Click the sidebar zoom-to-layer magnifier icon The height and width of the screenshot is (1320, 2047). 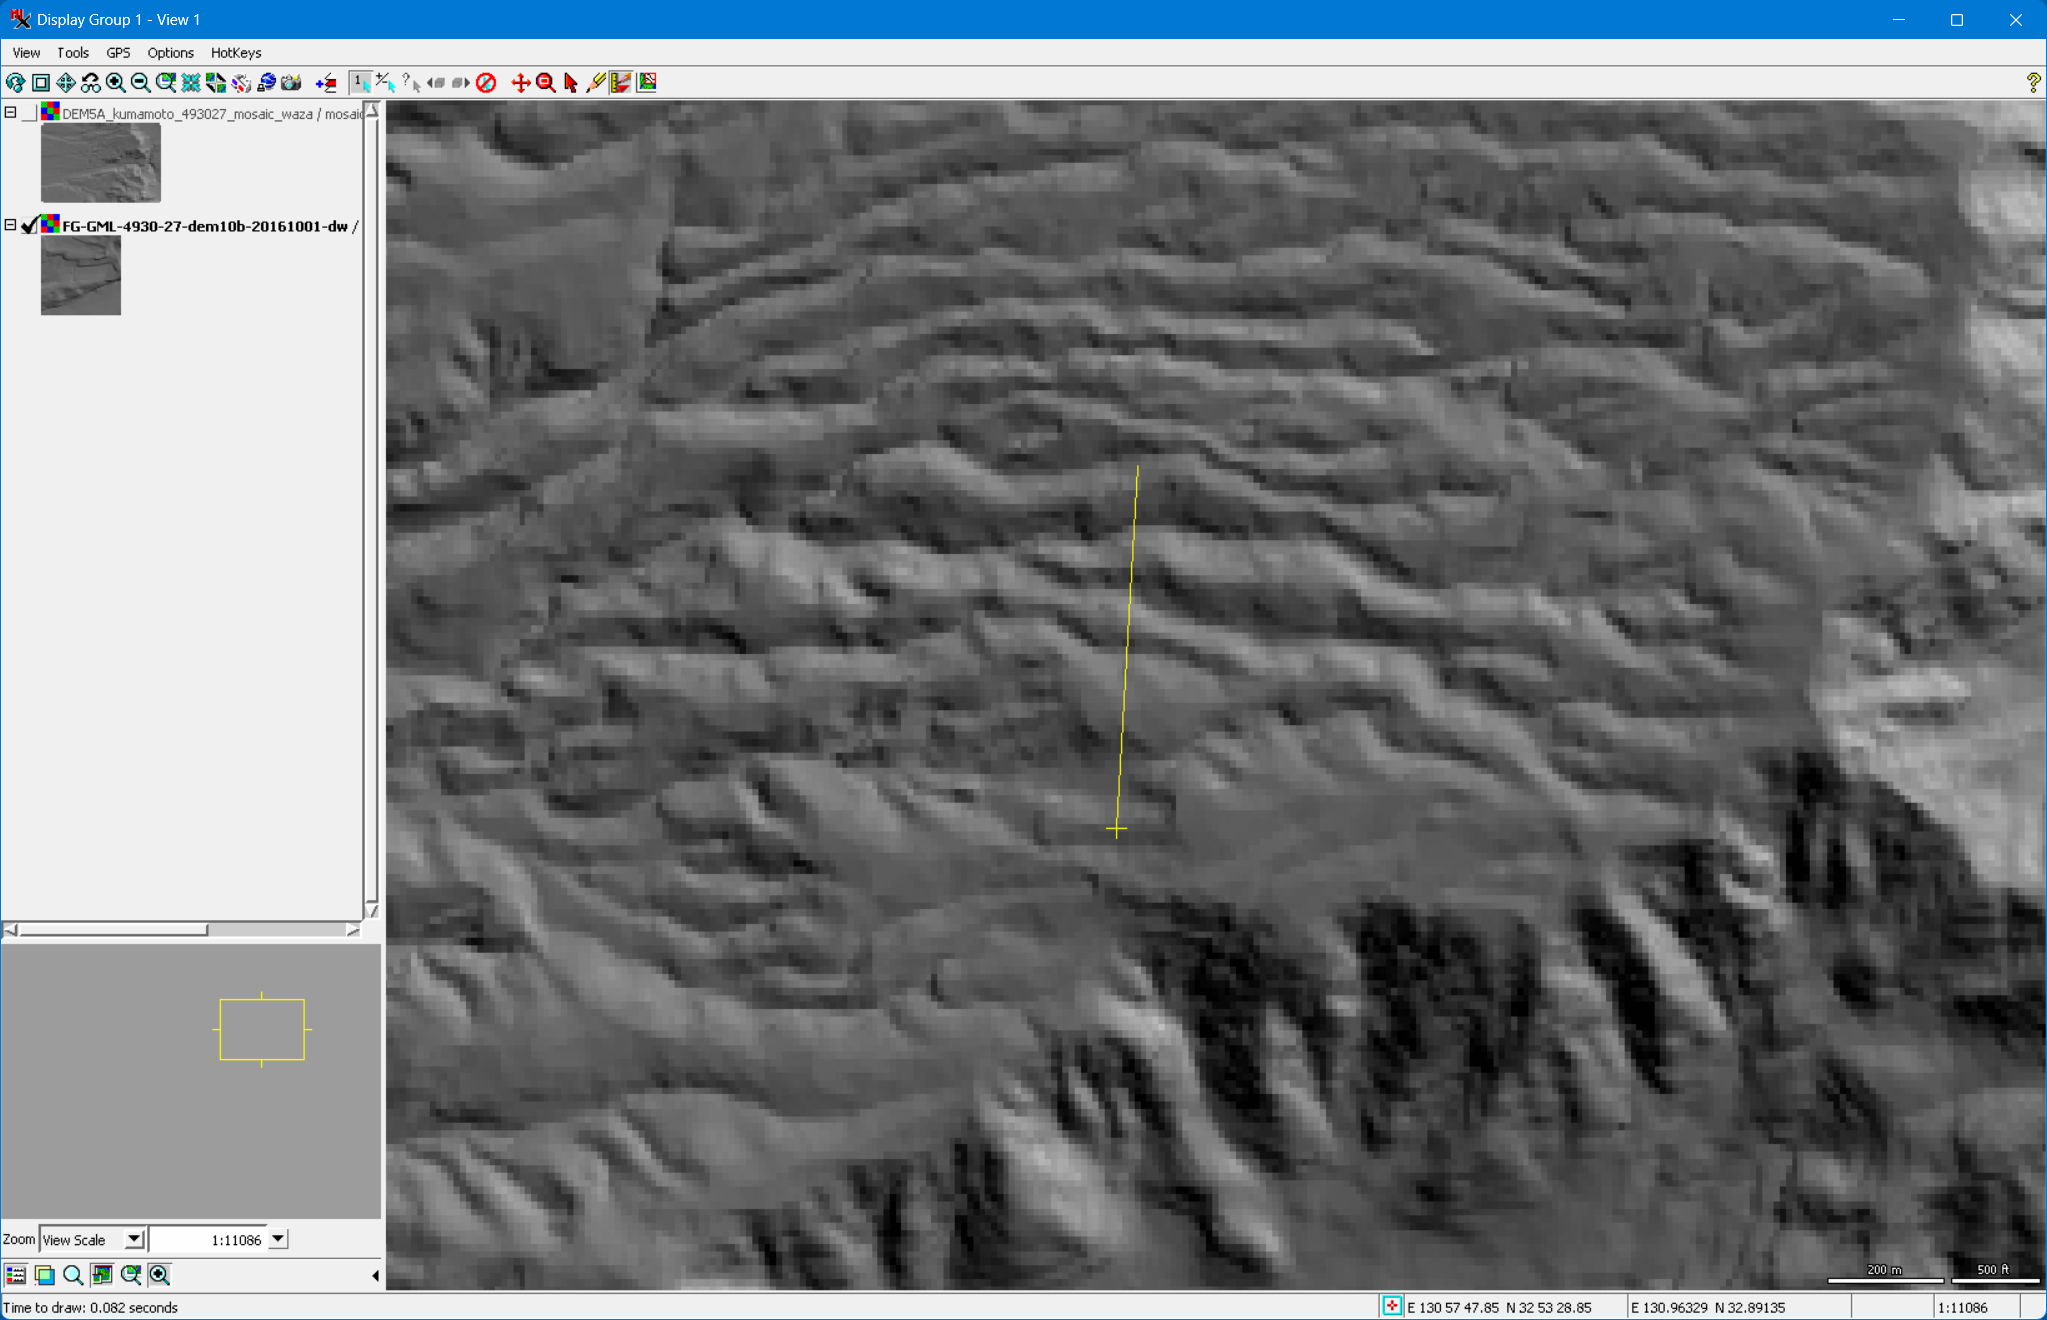click(131, 1275)
